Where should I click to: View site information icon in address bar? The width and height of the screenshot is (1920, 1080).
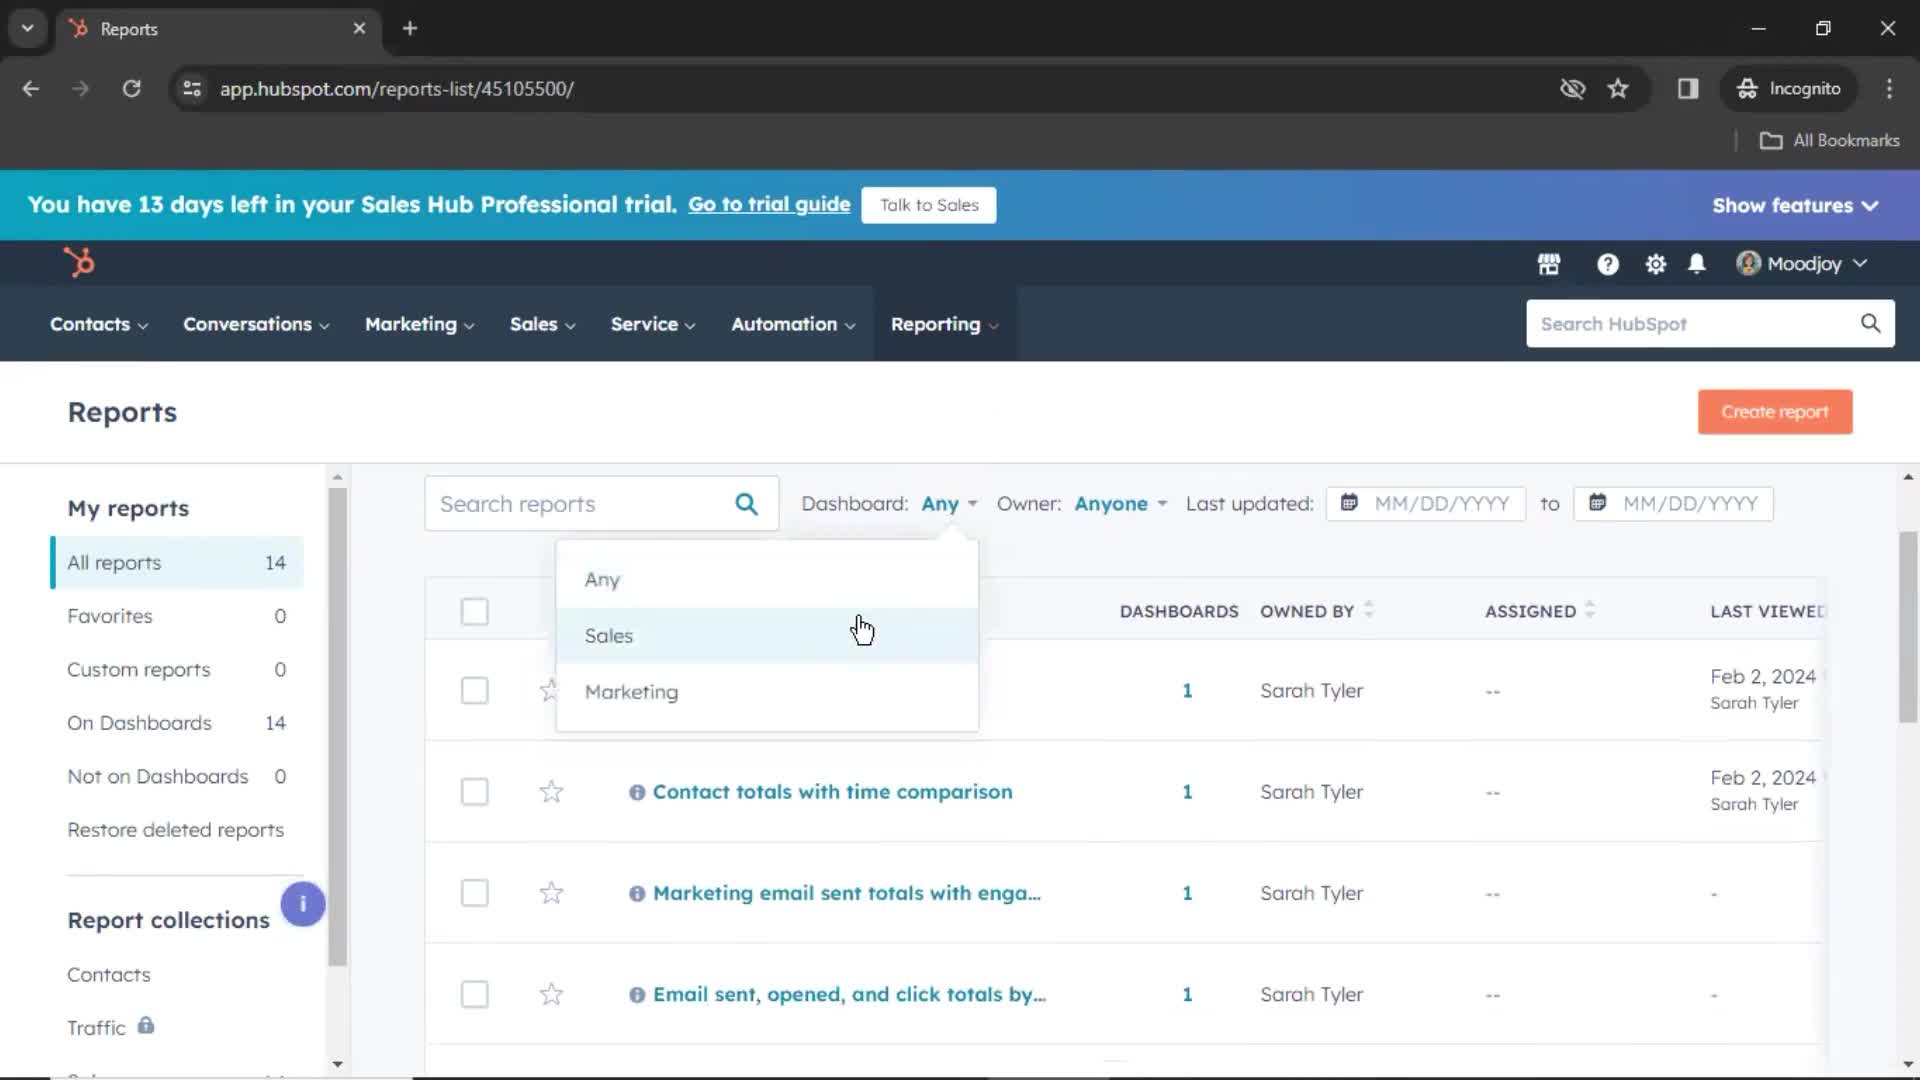(192, 88)
